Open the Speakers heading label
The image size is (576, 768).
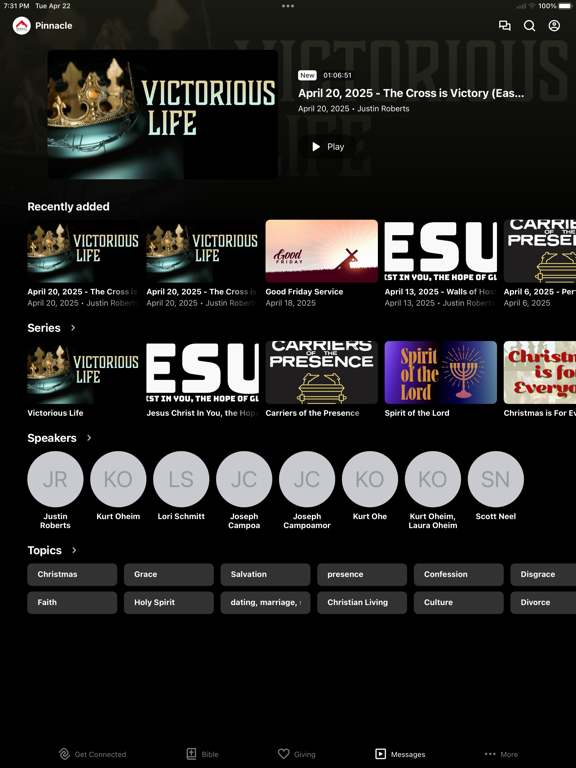point(52,438)
